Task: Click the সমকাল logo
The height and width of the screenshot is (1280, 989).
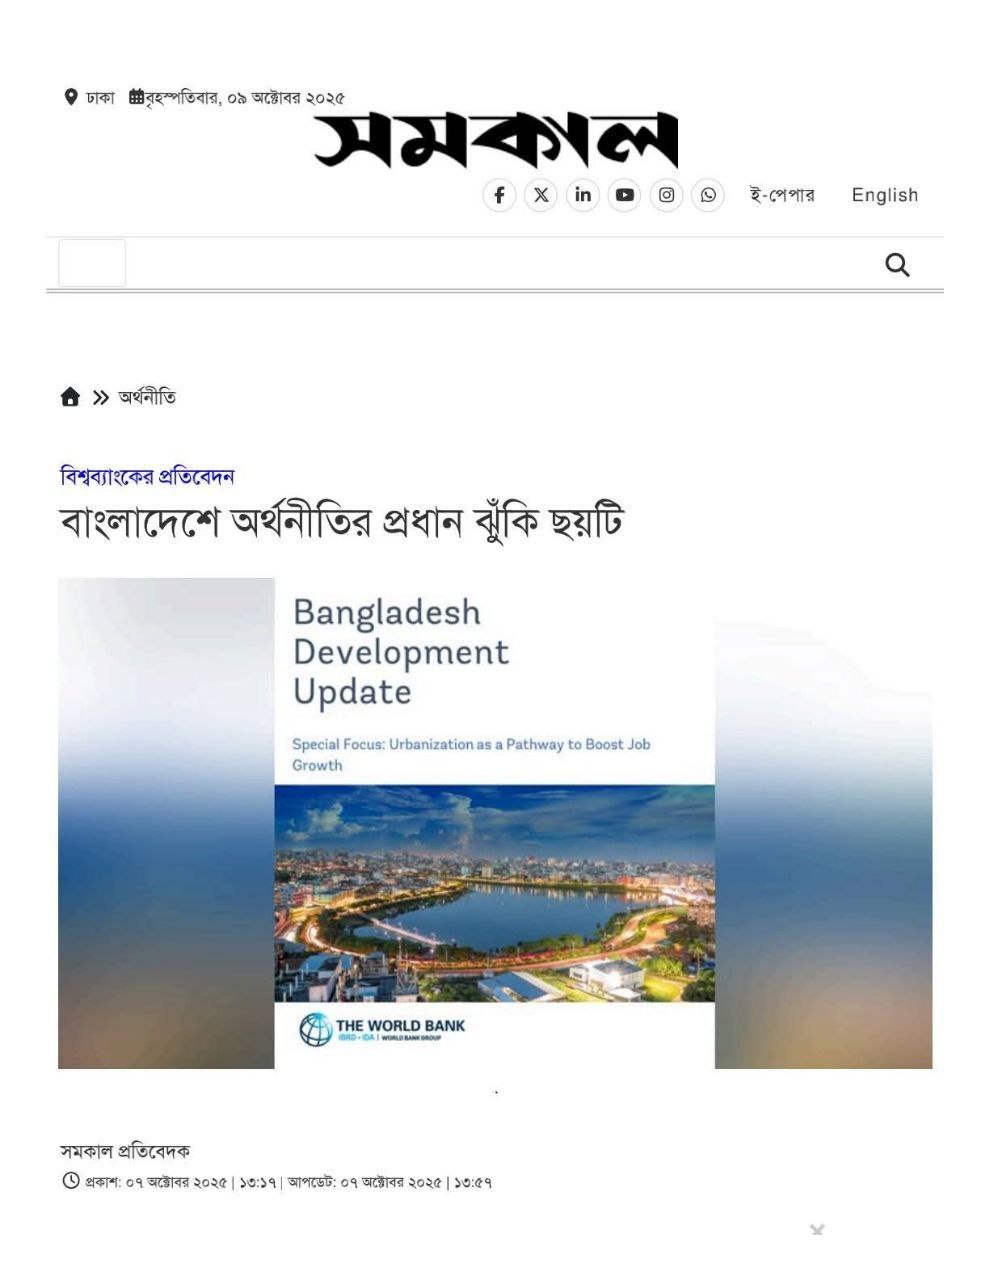Action: click(x=496, y=140)
